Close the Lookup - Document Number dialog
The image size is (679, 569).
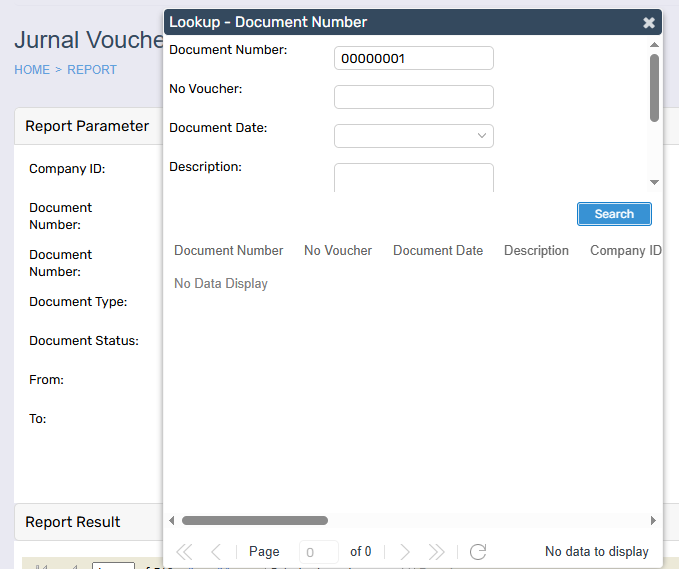point(648,23)
